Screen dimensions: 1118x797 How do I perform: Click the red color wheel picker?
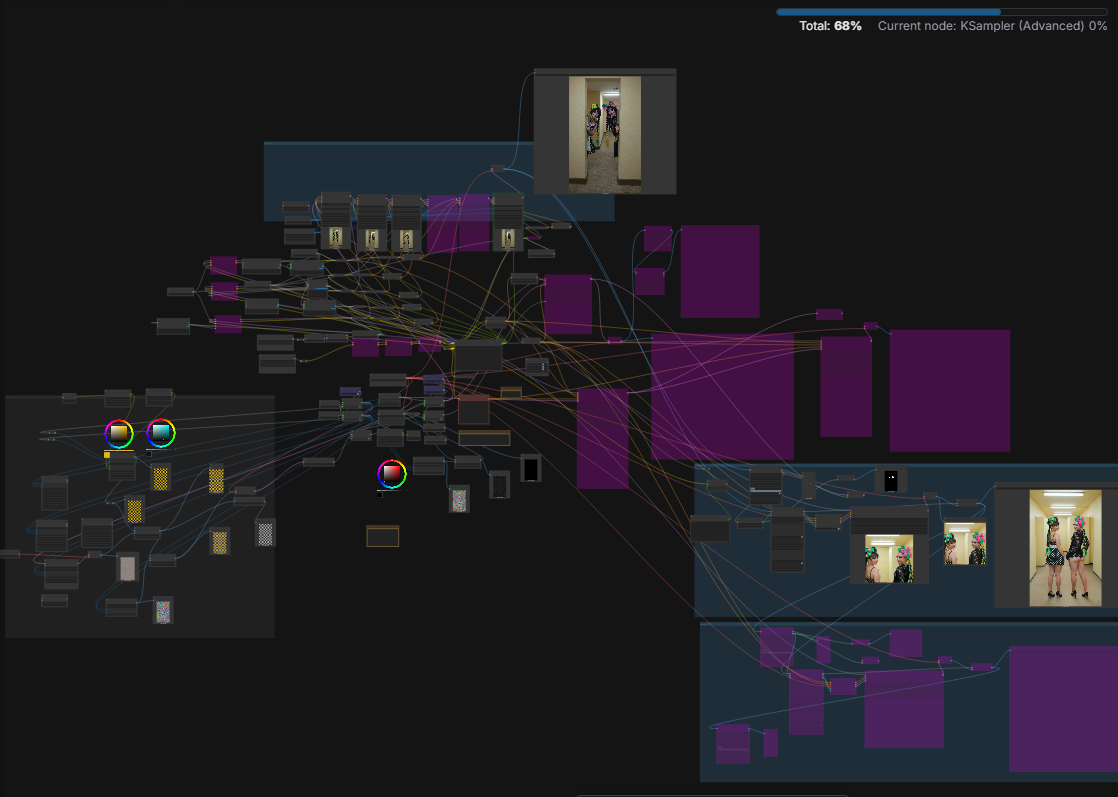(391, 474)
